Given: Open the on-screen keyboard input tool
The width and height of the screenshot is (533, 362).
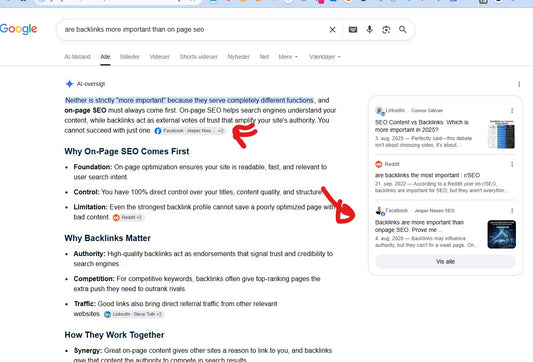Looking at the screenshot, I should point(353,30).
